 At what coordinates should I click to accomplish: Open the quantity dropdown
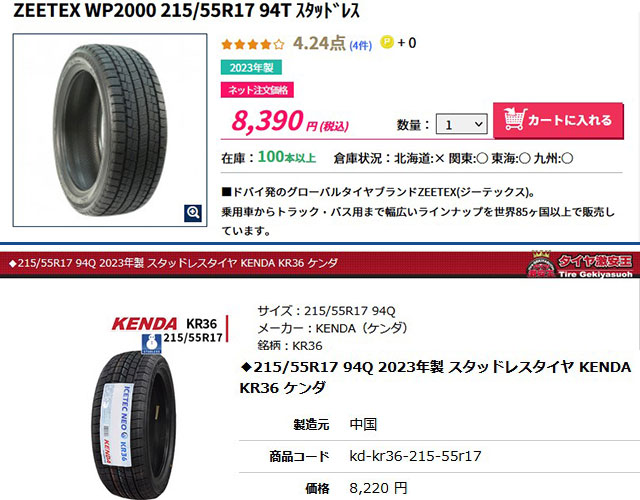coord(462,124)
